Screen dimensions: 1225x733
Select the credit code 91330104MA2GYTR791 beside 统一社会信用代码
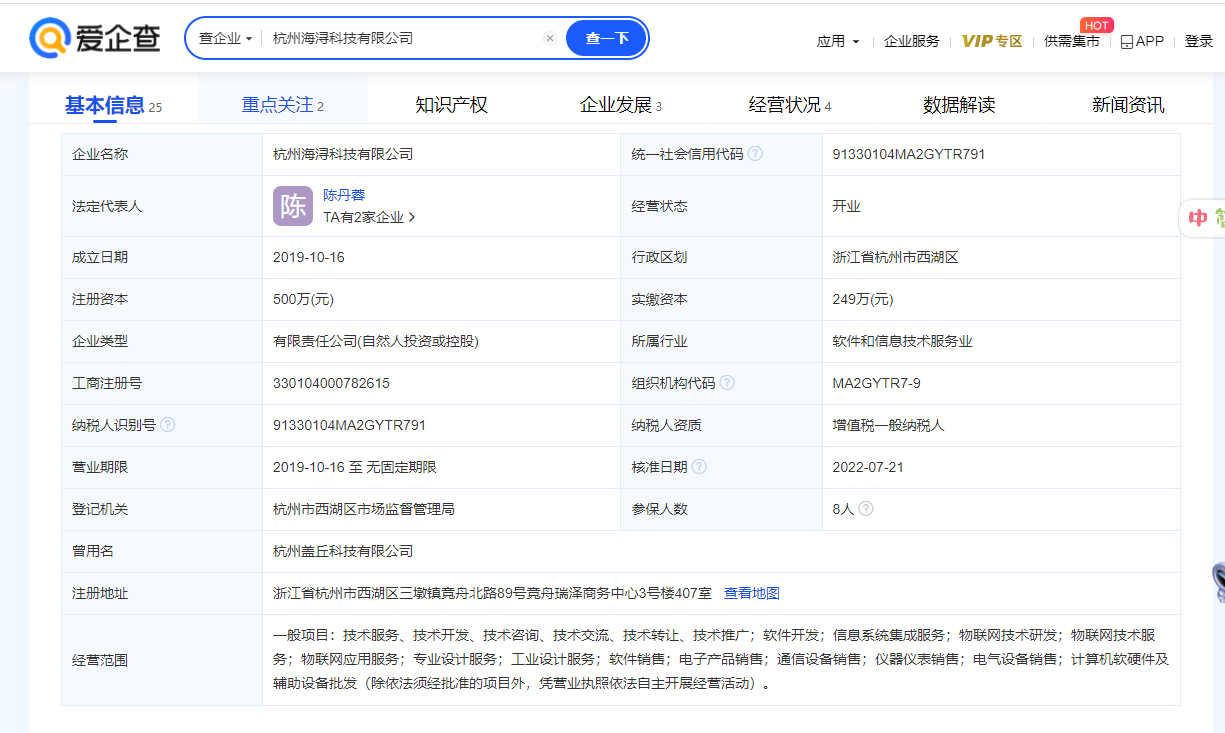(909, 154)
